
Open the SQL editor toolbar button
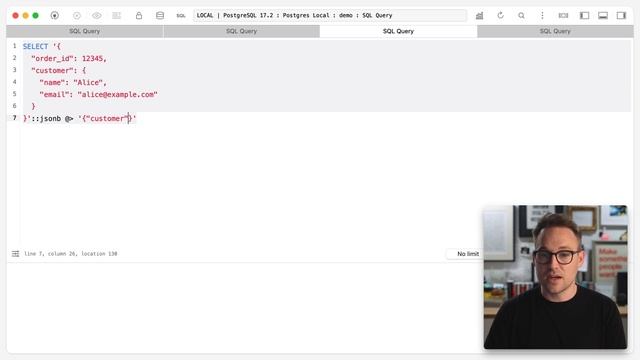pos(181,16)
